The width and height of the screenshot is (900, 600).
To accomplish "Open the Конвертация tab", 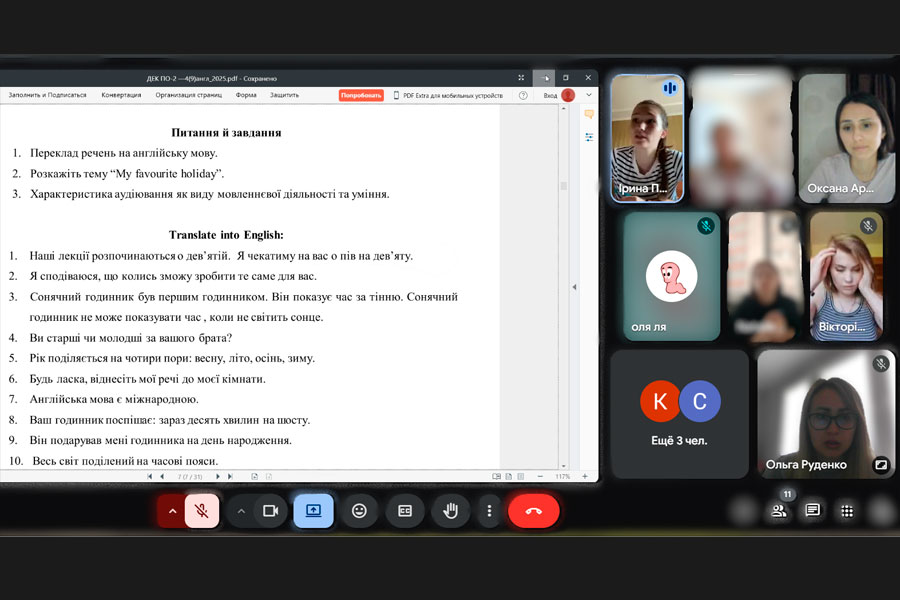I will 121,95.
